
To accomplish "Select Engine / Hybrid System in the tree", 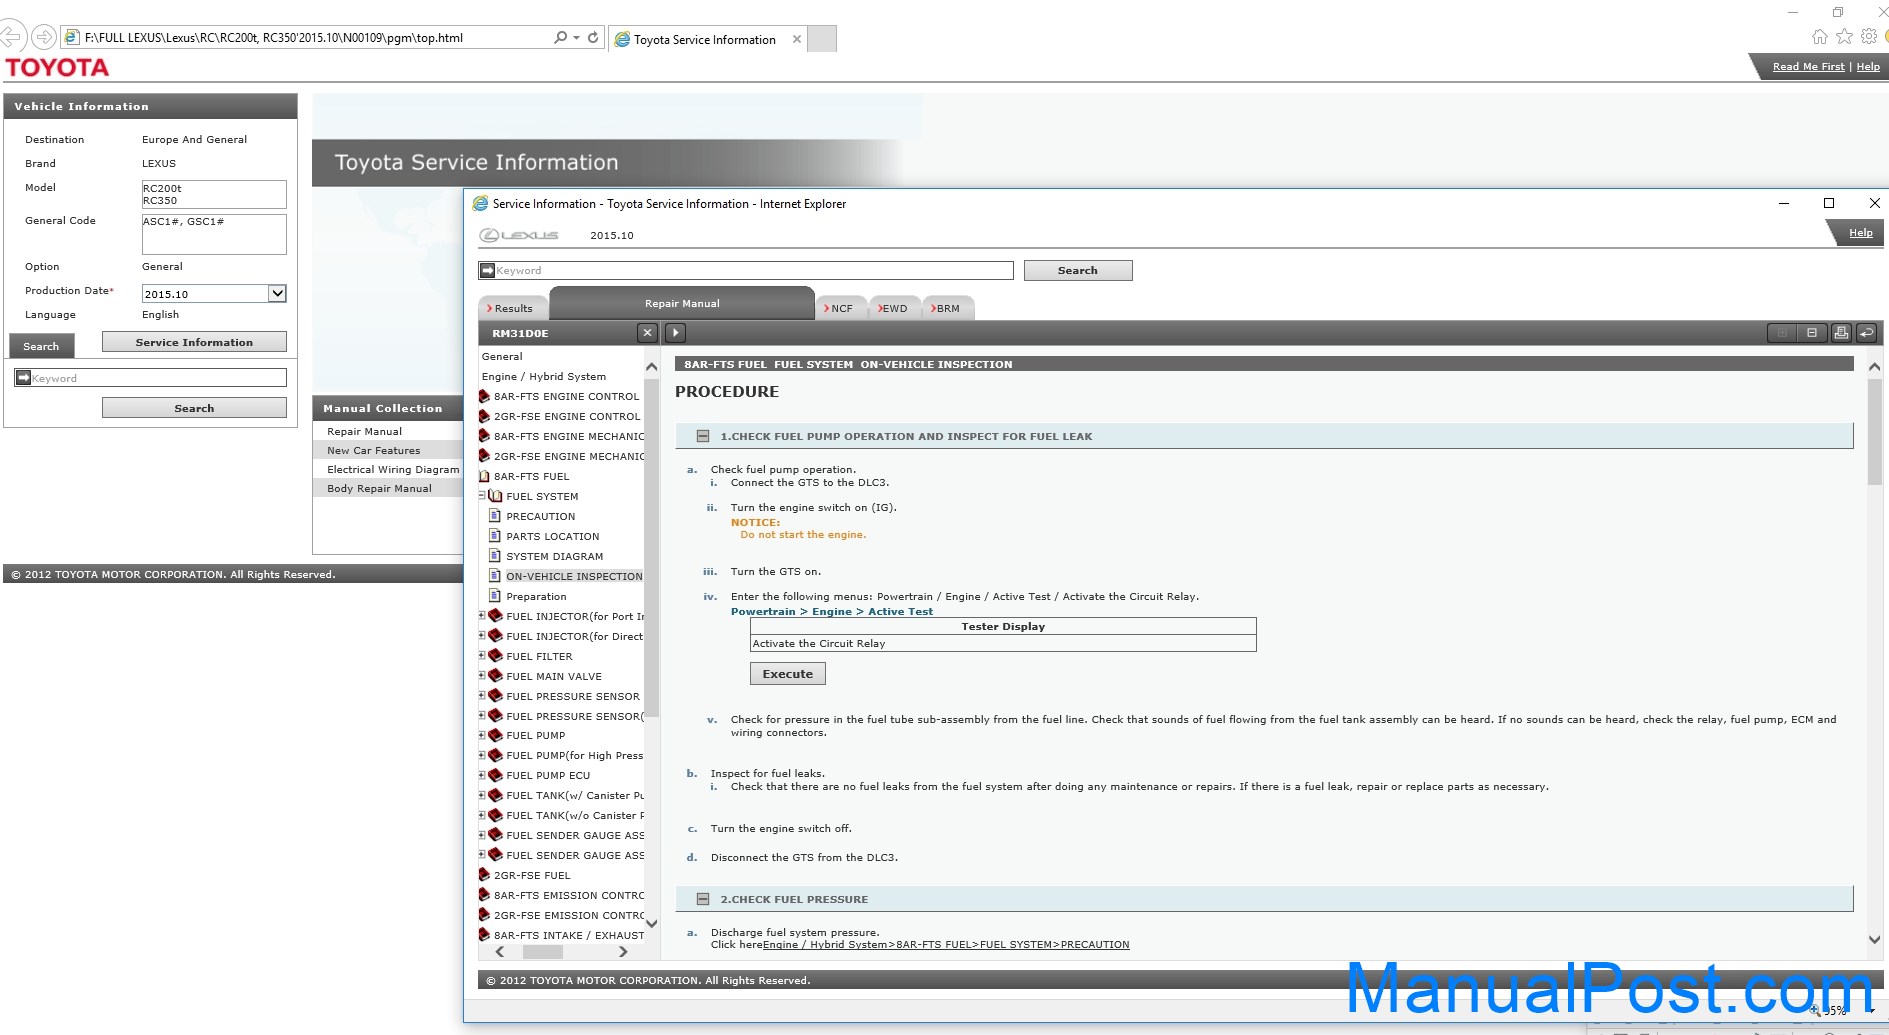I will [544, 376].
